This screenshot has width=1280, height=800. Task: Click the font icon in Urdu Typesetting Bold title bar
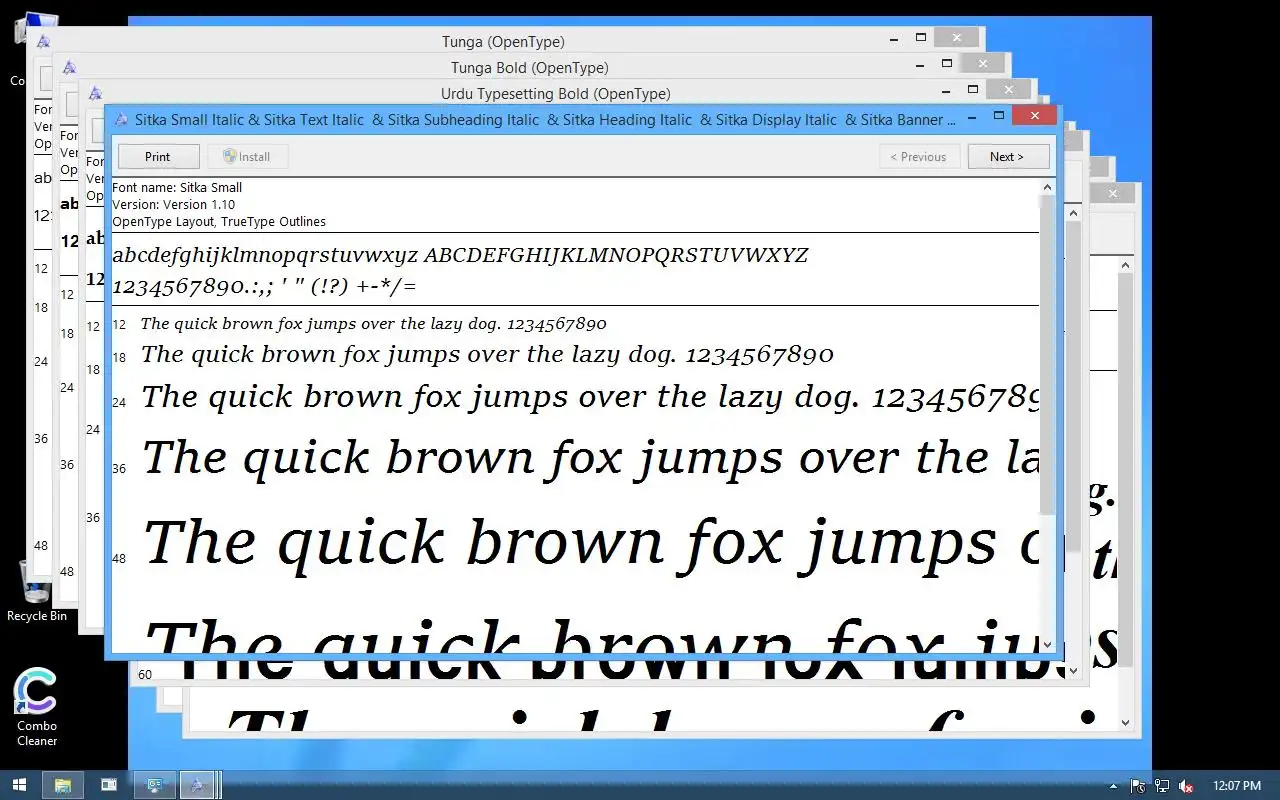pos(95,94)
